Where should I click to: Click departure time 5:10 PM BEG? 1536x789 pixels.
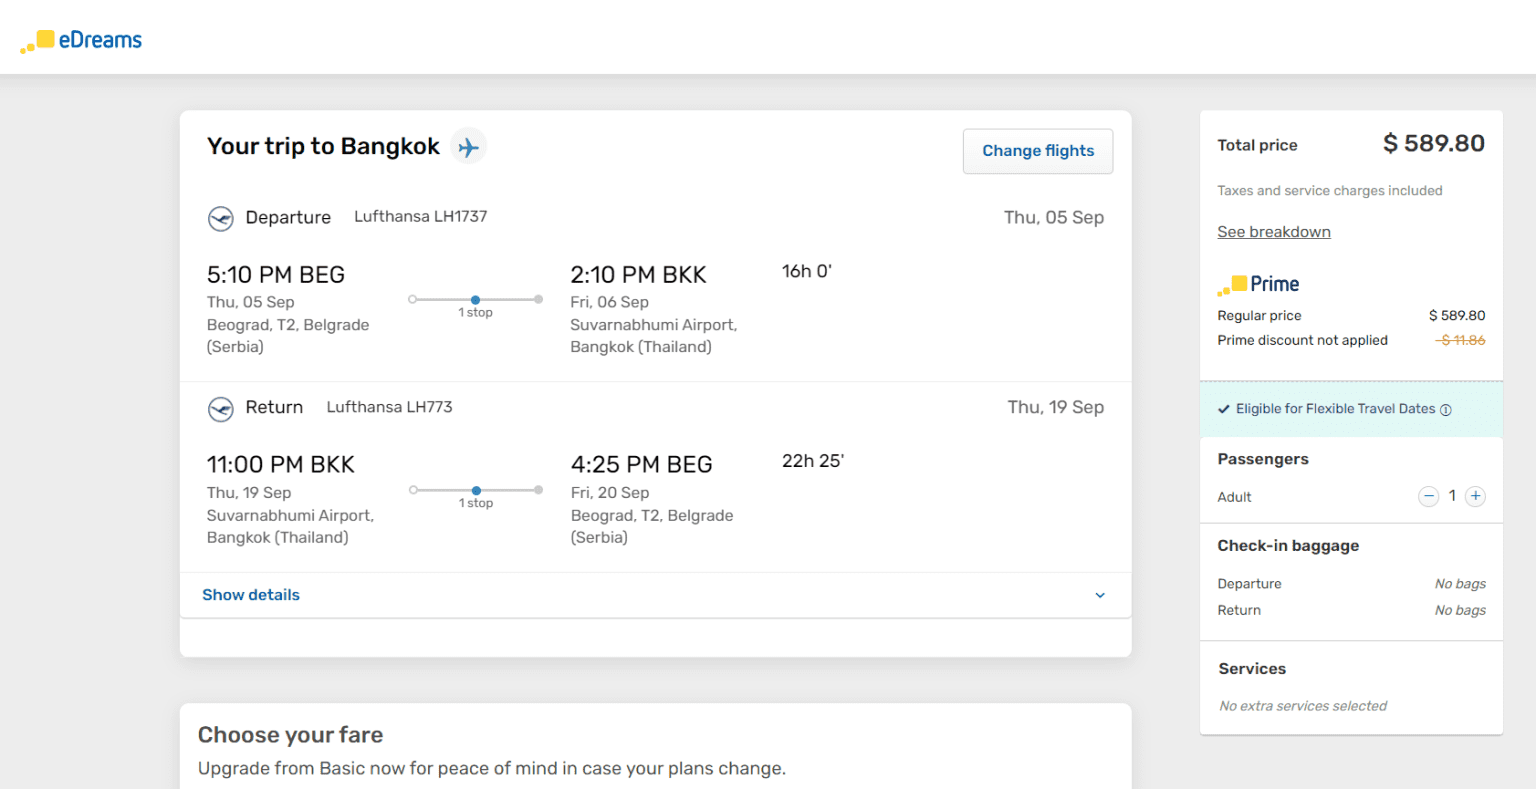tap(276, 275)
